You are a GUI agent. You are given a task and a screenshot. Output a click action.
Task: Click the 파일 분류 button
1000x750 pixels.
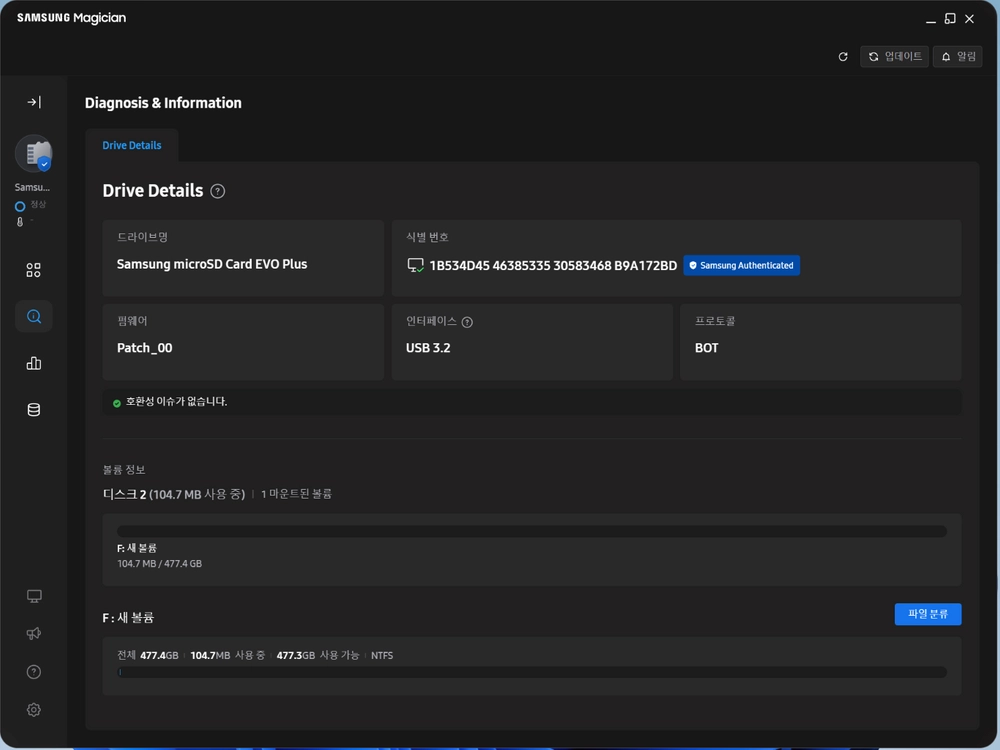928,614
